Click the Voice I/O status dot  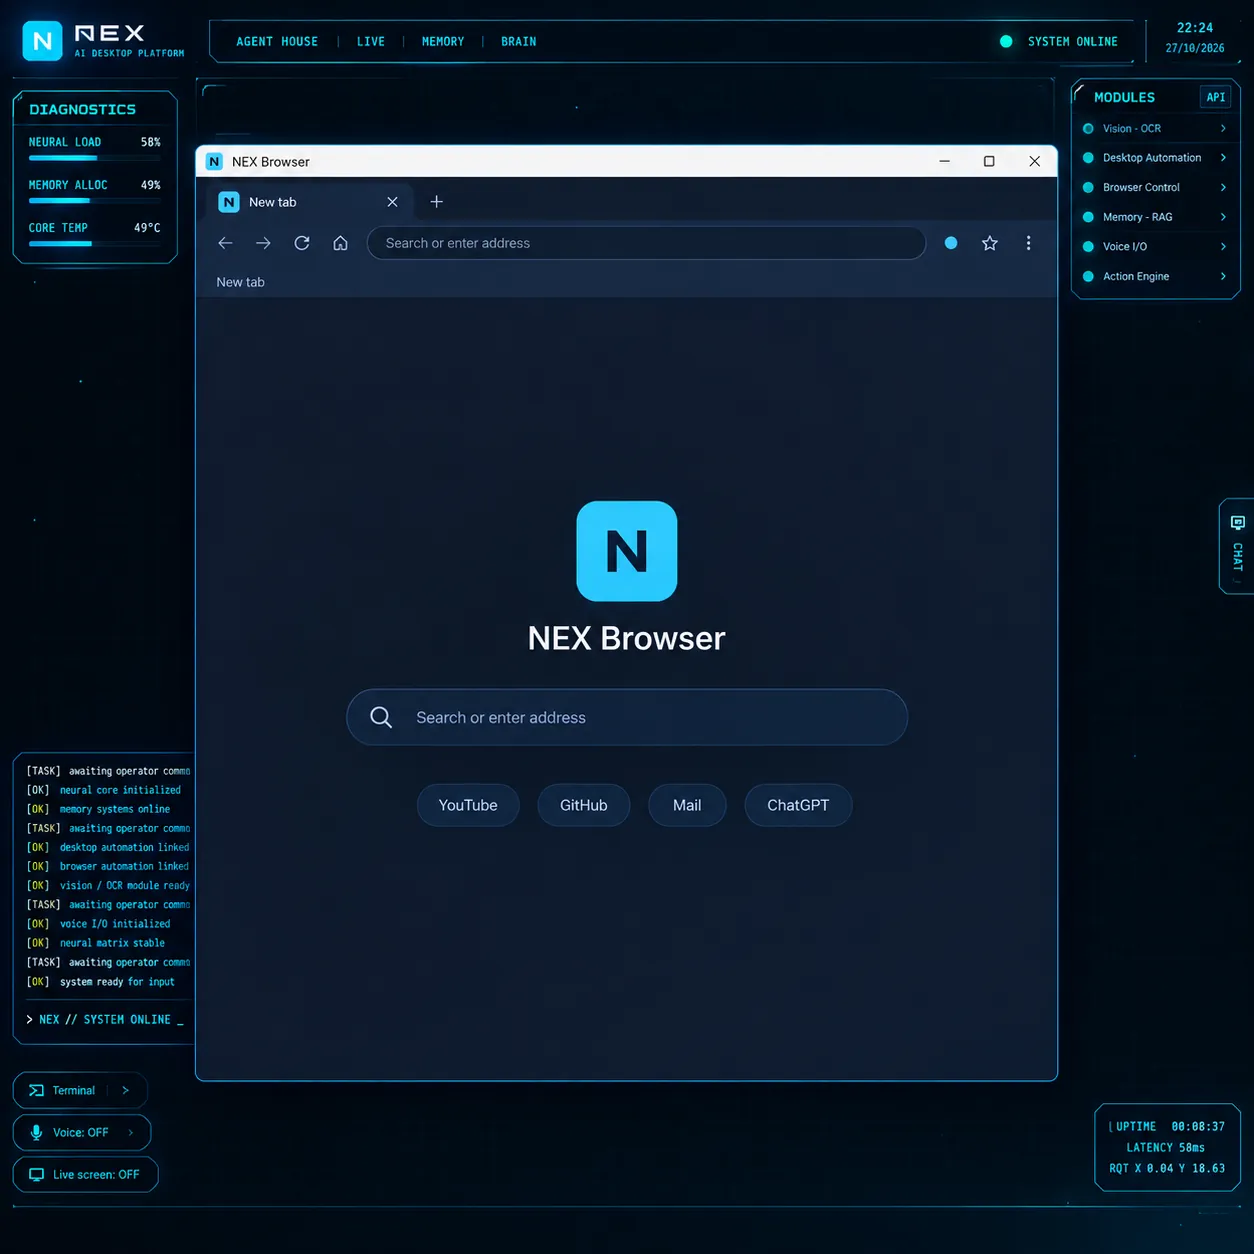(1088, 246)
